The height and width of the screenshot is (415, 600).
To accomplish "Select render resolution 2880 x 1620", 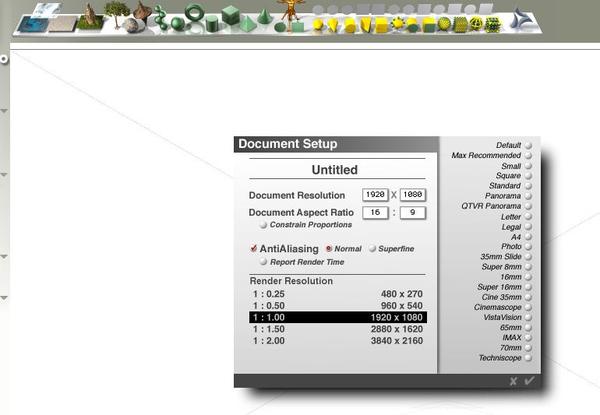I will (x=338, y=329).
